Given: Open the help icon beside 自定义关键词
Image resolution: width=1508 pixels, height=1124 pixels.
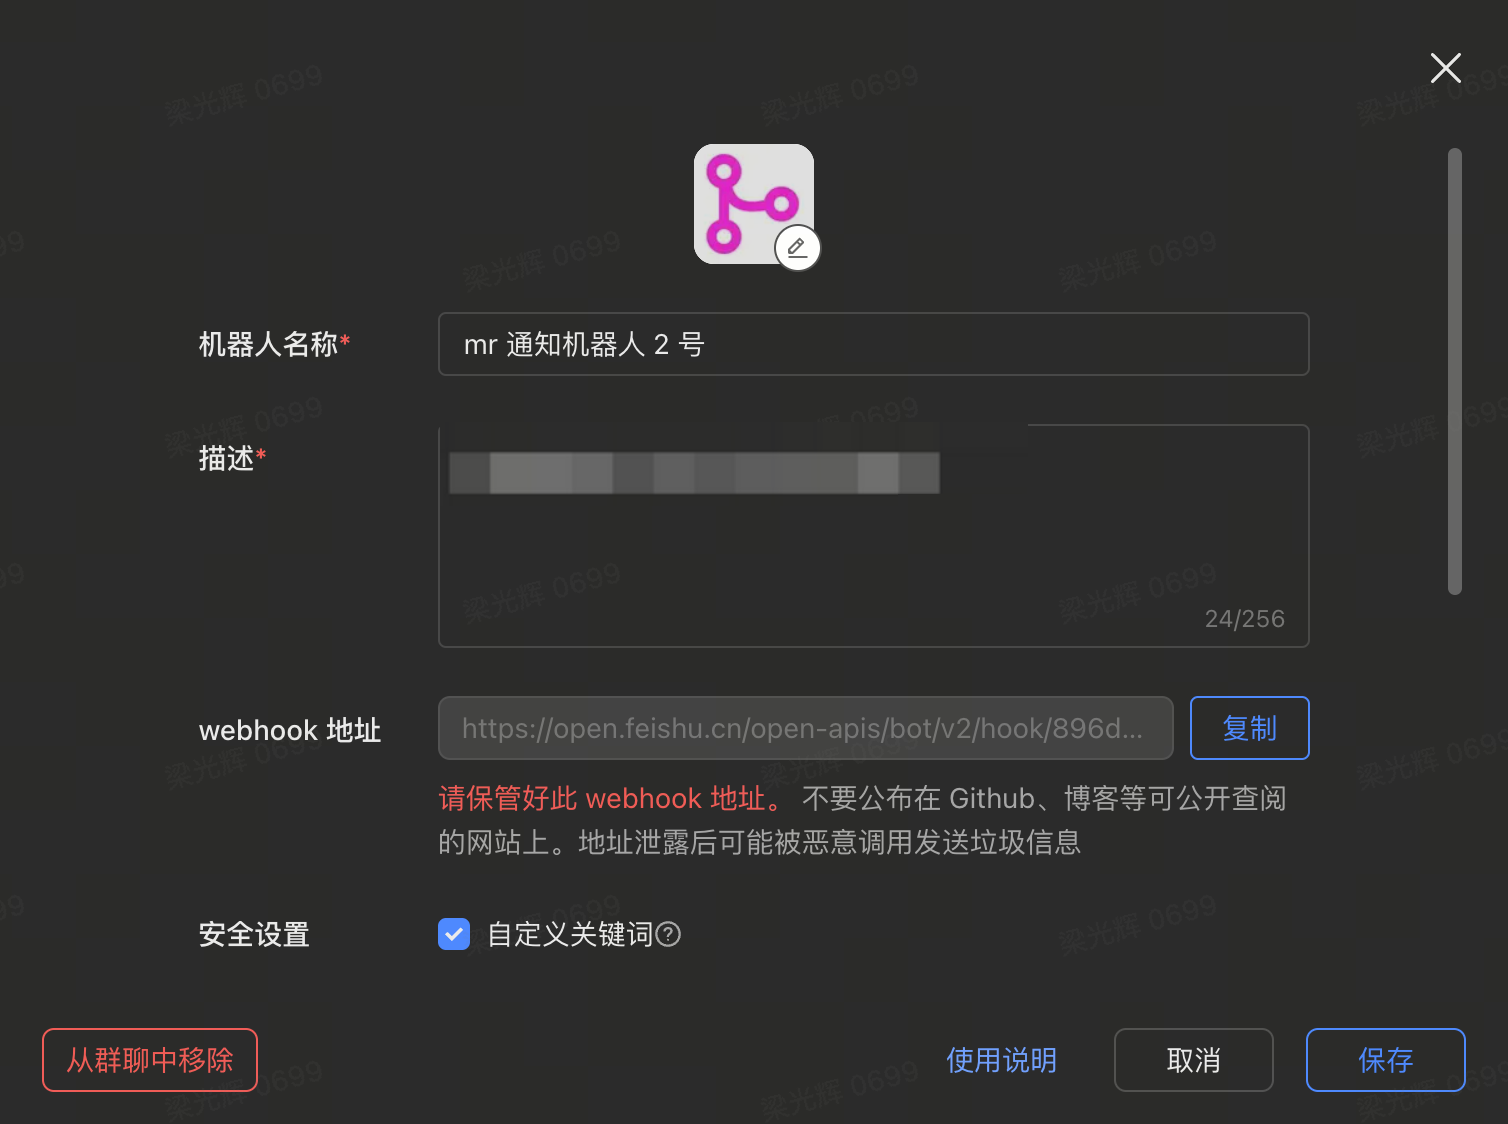Looking at the screenshot, I should (668, 934).
